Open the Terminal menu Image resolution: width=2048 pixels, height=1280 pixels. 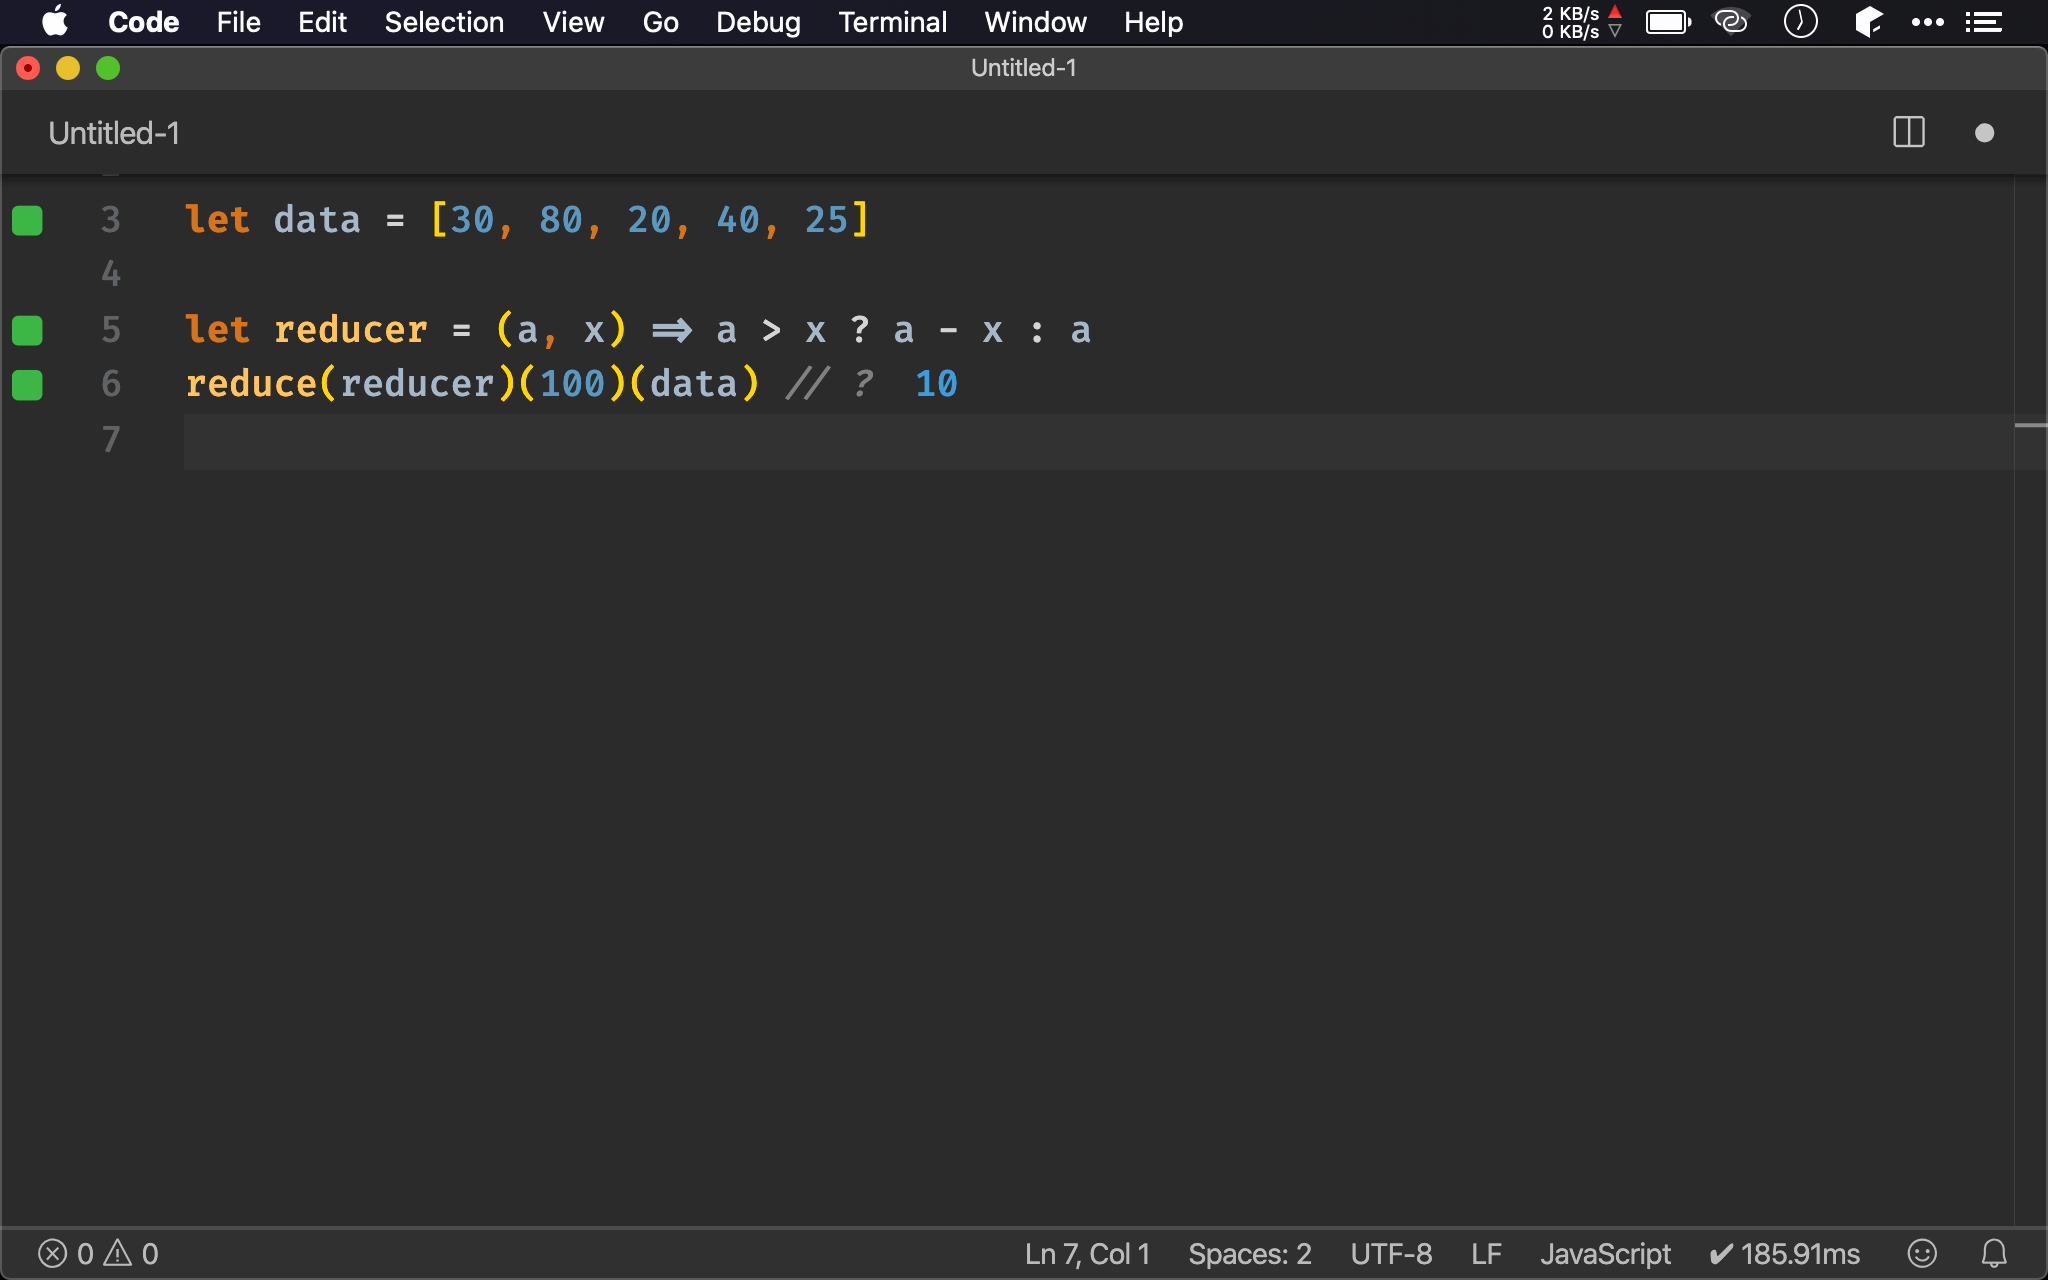pyautogui.click(x=892, y=22)
